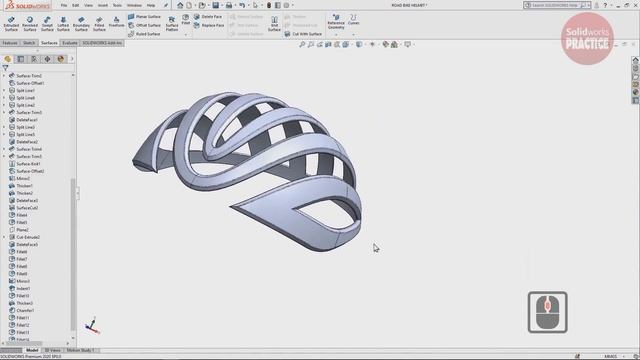The width and height of the screenshot is (640, 360).
Task: Select the Swept Surface tool
Action: 47,24
